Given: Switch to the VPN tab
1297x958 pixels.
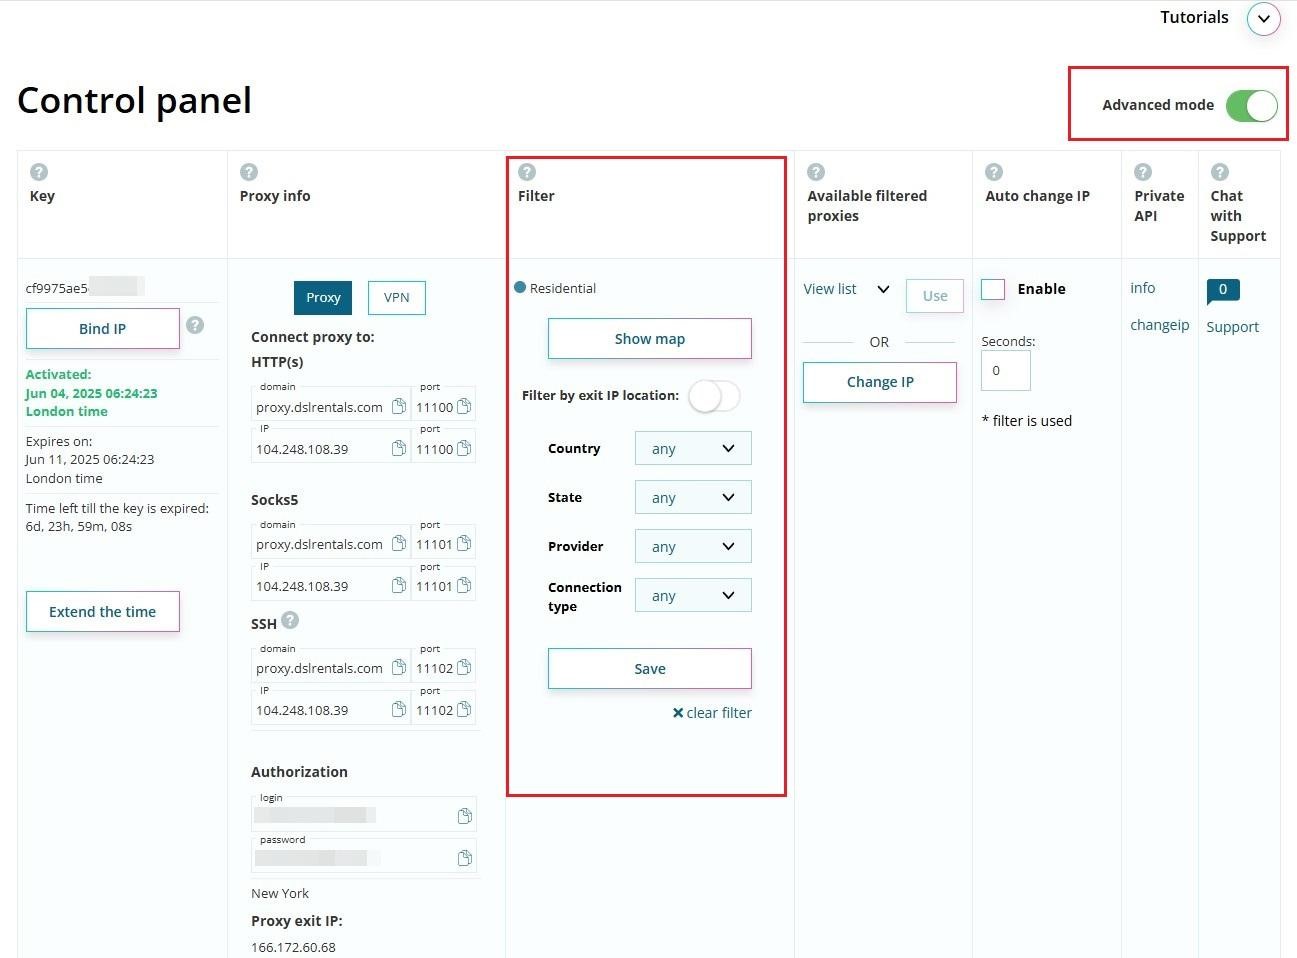Looking at the screenshot, I should tap(396, 298).
